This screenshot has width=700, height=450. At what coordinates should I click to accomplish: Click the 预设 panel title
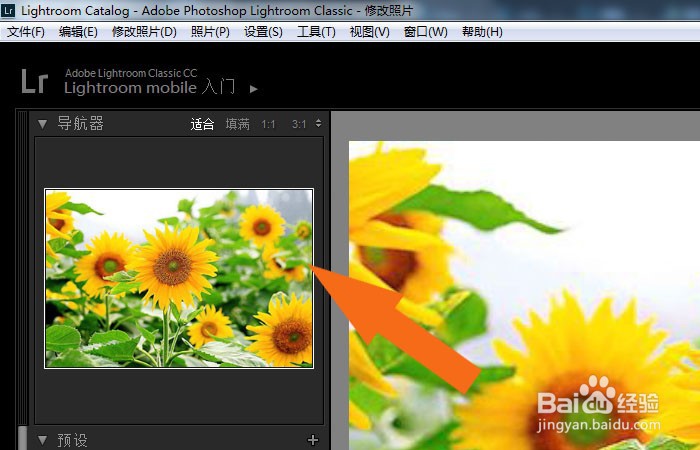click(x=72, y=441)
